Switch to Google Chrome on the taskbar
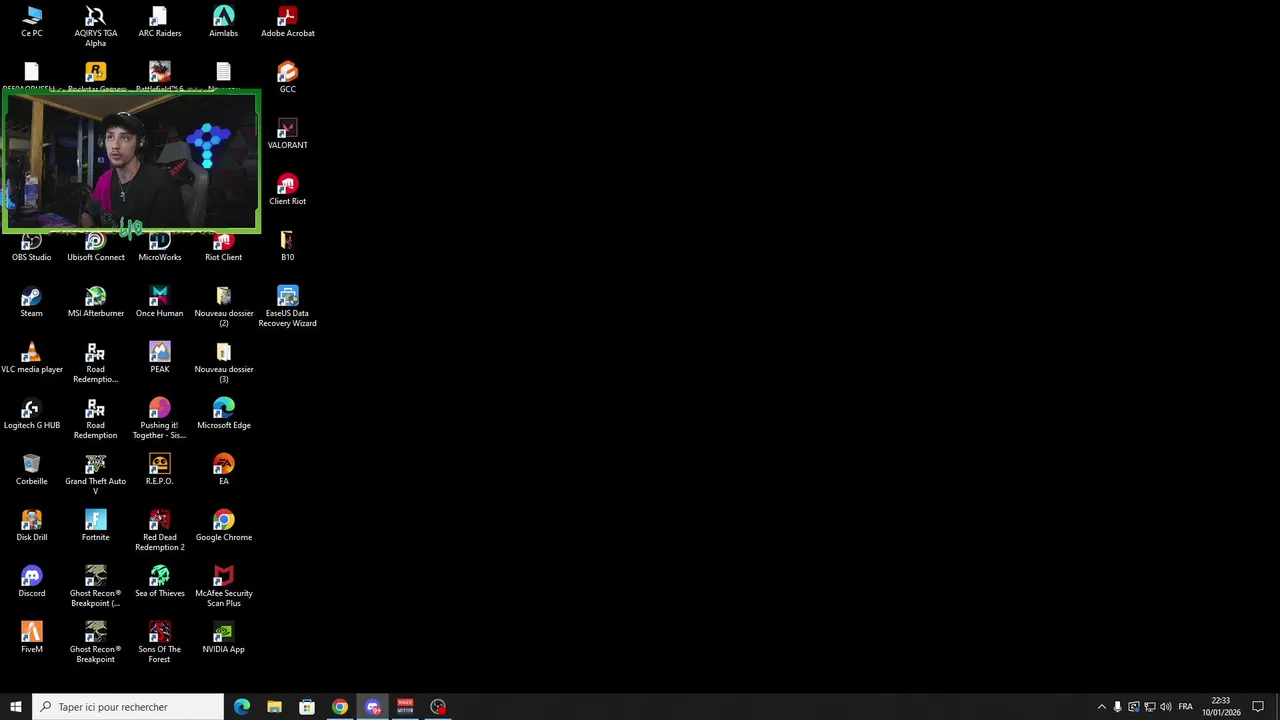Viewport: 1280px width, 720px height. pyautogui.click(x=340, y=707)
